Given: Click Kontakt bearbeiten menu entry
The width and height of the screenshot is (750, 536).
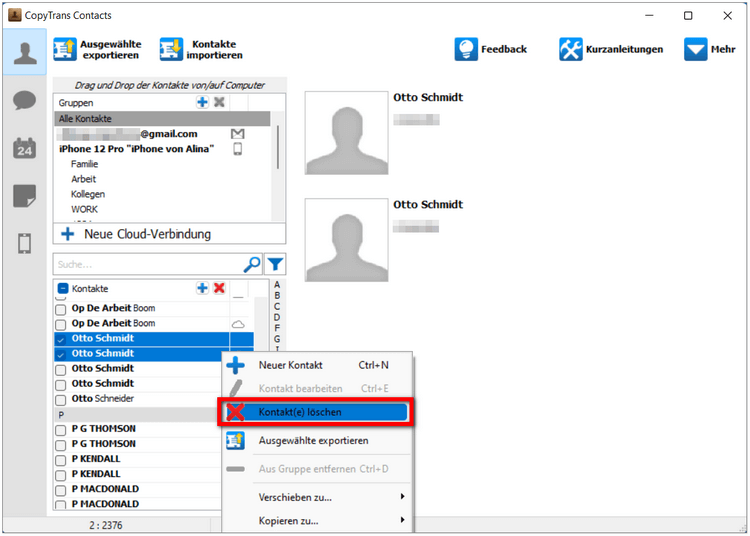Looking at the screenshot, I should pos(316,388).
